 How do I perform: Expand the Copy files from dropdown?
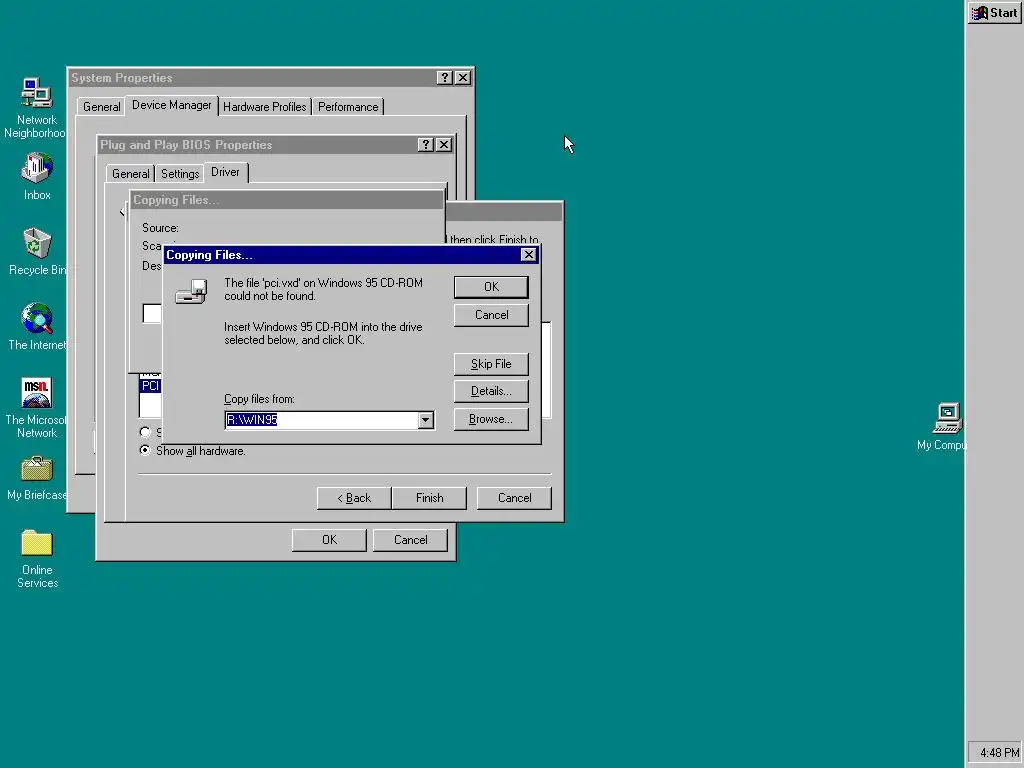click(x=426, y=420)
